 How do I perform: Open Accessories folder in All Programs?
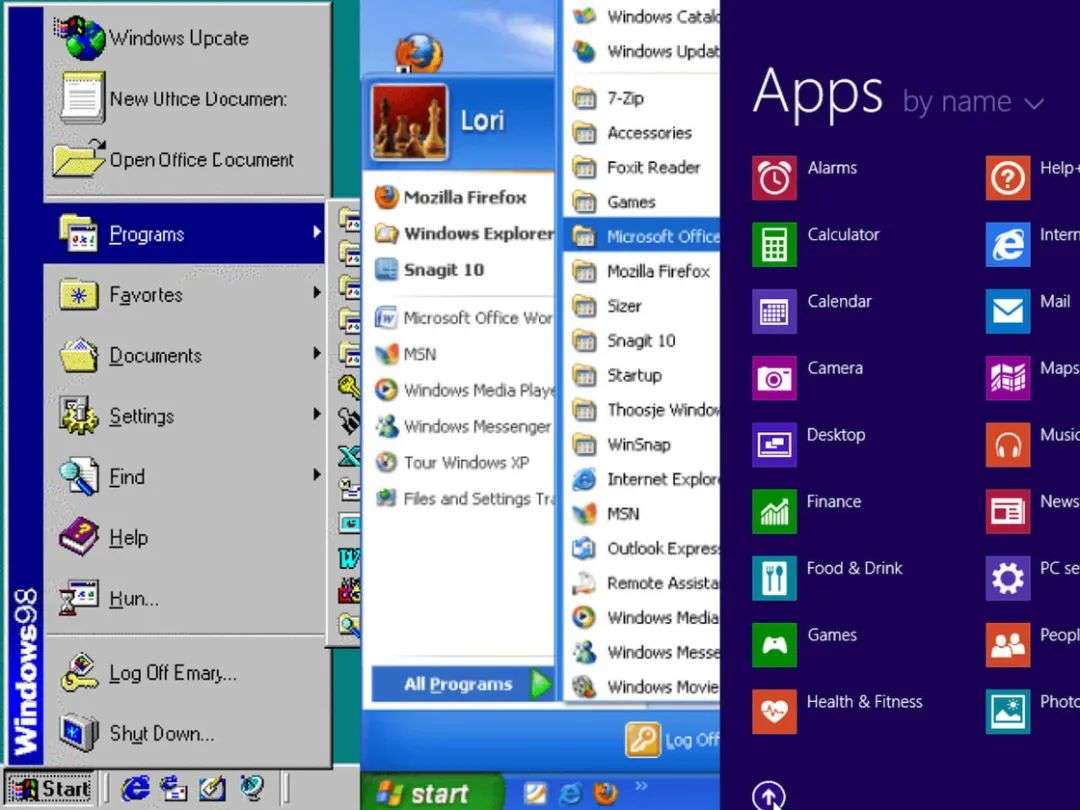642,133
